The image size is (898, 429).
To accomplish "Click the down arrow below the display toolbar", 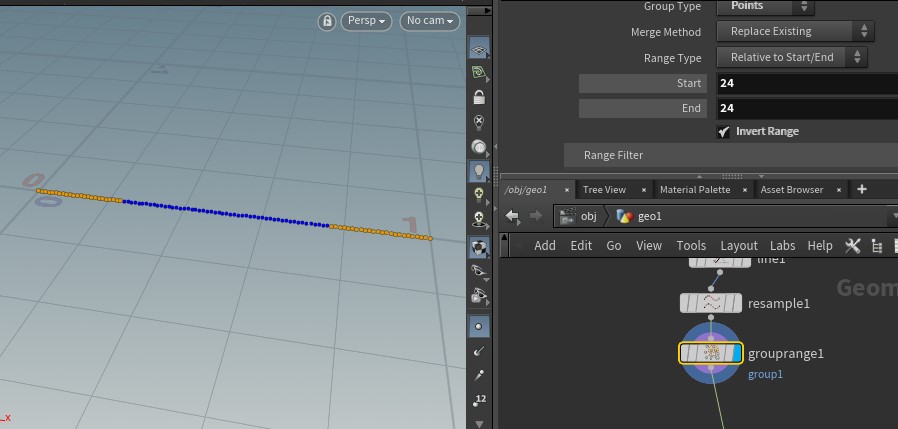I will pyautogui.click(x=479, y=423).
